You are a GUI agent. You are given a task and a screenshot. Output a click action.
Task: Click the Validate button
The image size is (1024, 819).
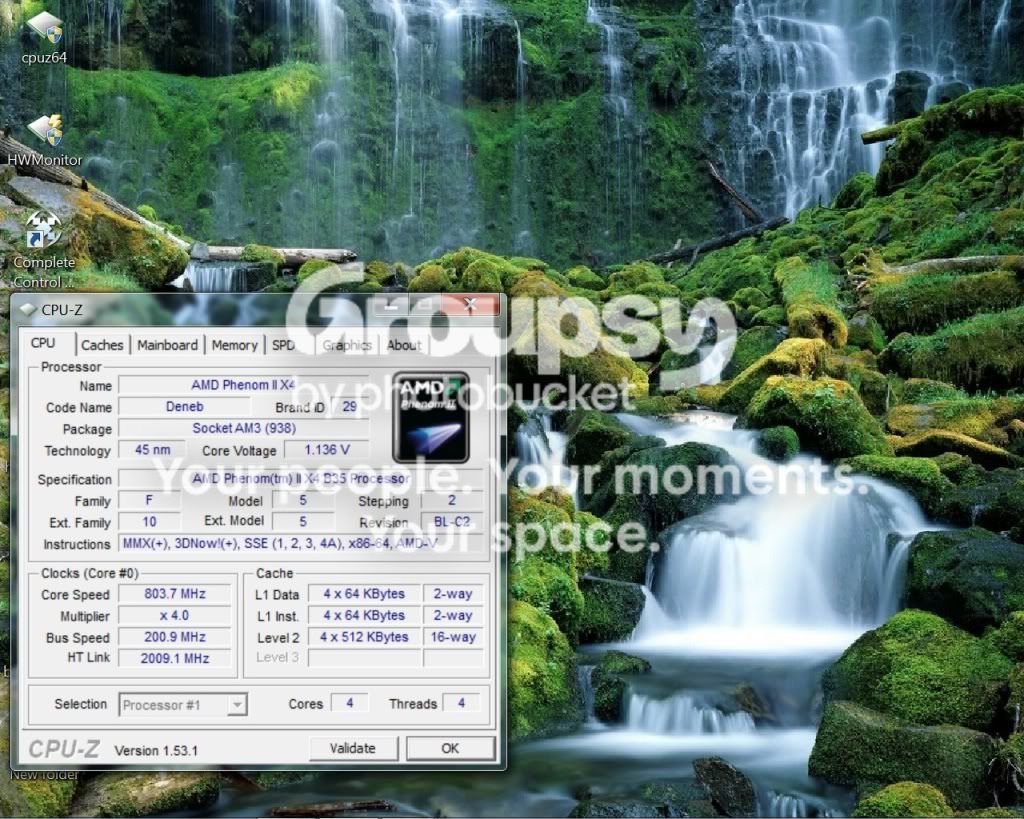tap(353, 748)
